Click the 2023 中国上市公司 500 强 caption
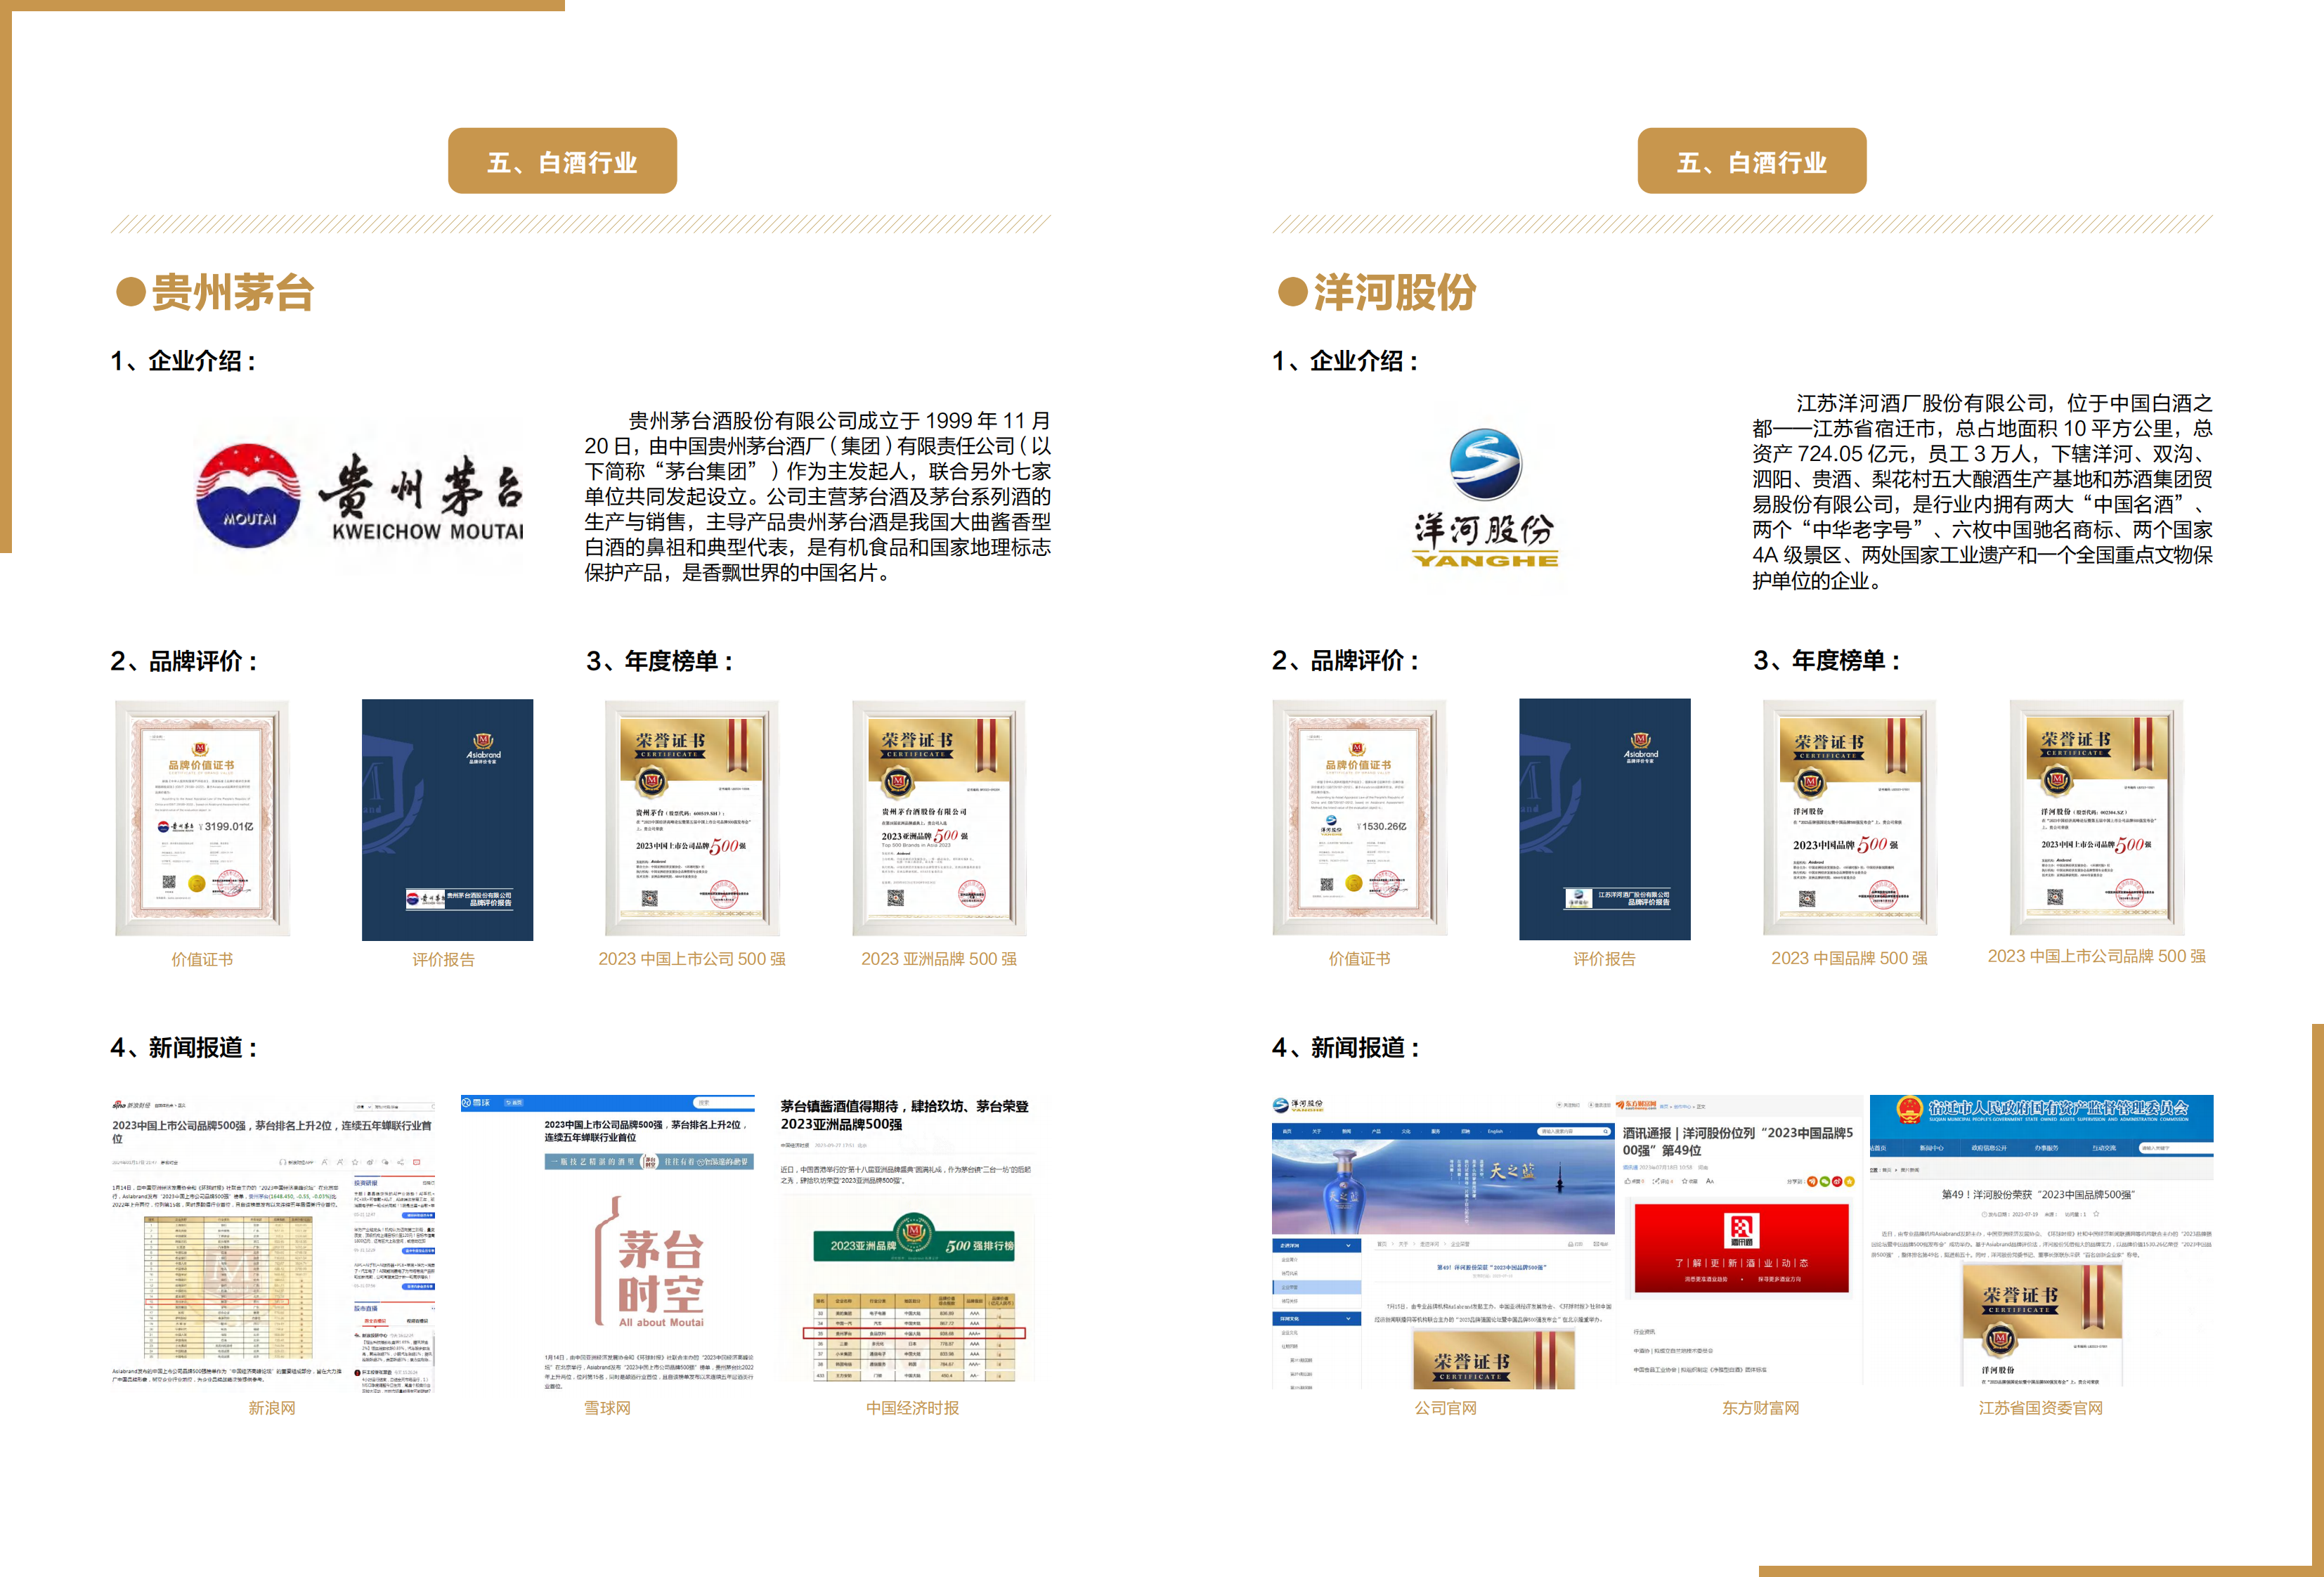 [692, 959]
